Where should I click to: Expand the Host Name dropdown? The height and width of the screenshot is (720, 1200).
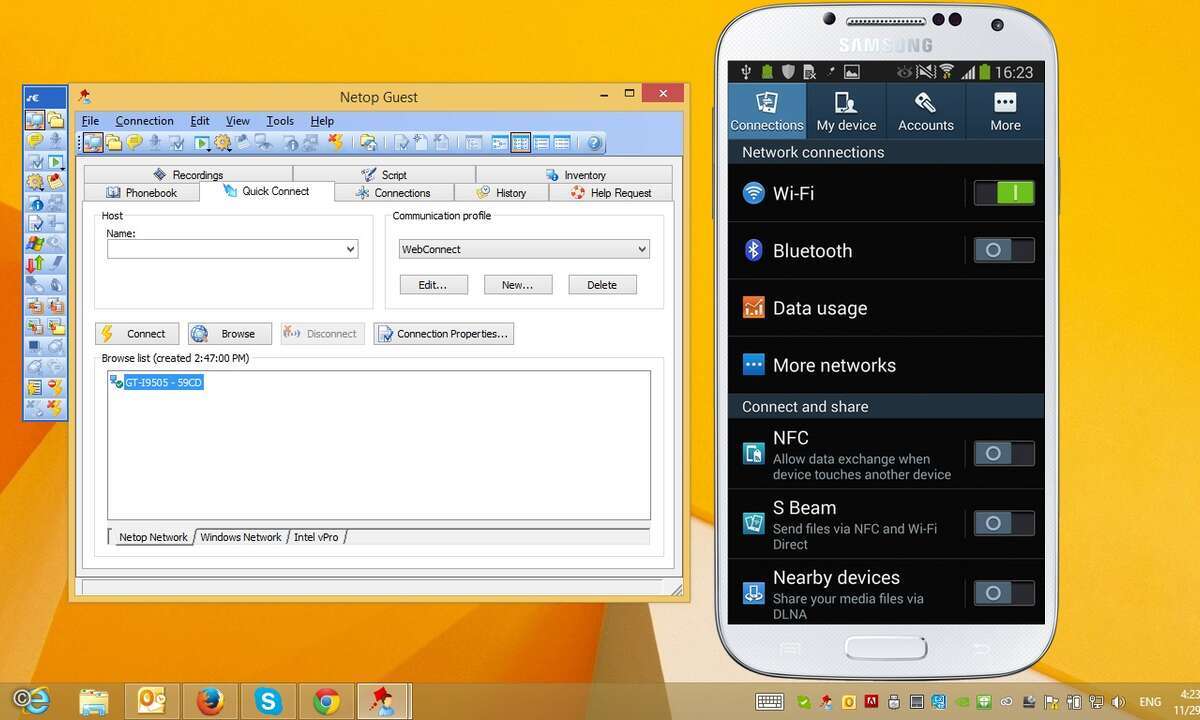[x=350, y=249]
